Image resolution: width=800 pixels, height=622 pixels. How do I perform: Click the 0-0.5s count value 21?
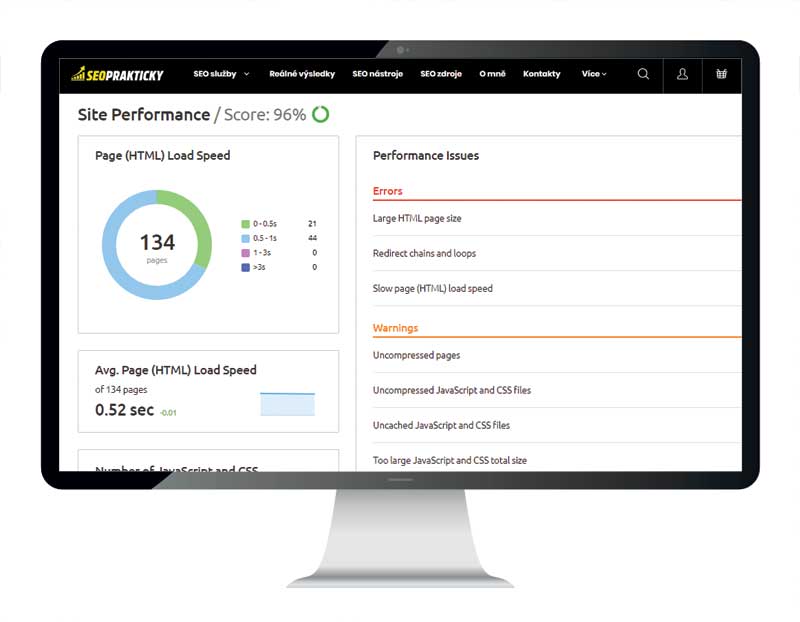point(312,224)
